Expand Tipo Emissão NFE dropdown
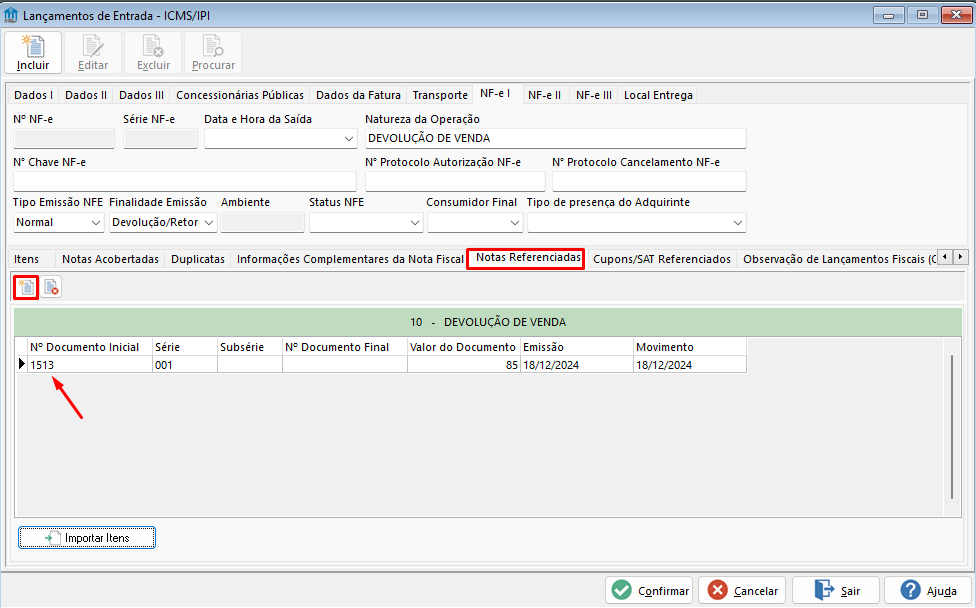Viewport: 976px width, 608px height. (x=96, y=223)
